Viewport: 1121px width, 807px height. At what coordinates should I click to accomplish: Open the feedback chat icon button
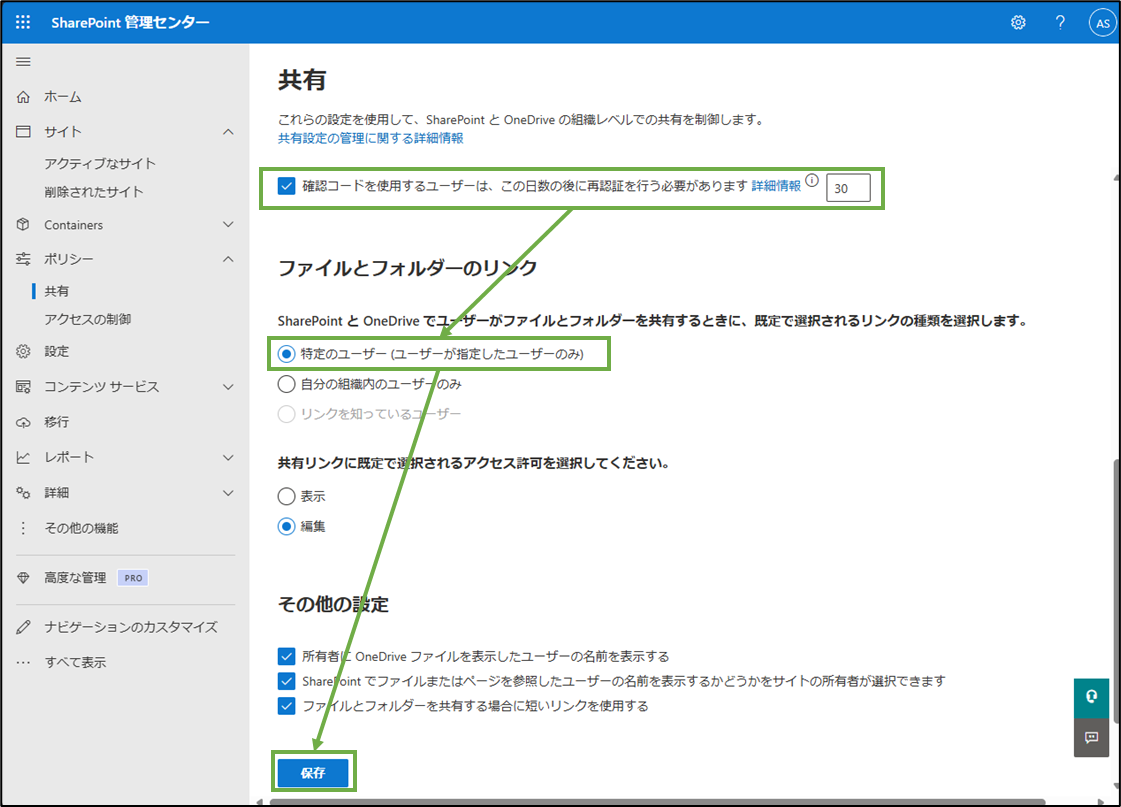[1092, 737]
